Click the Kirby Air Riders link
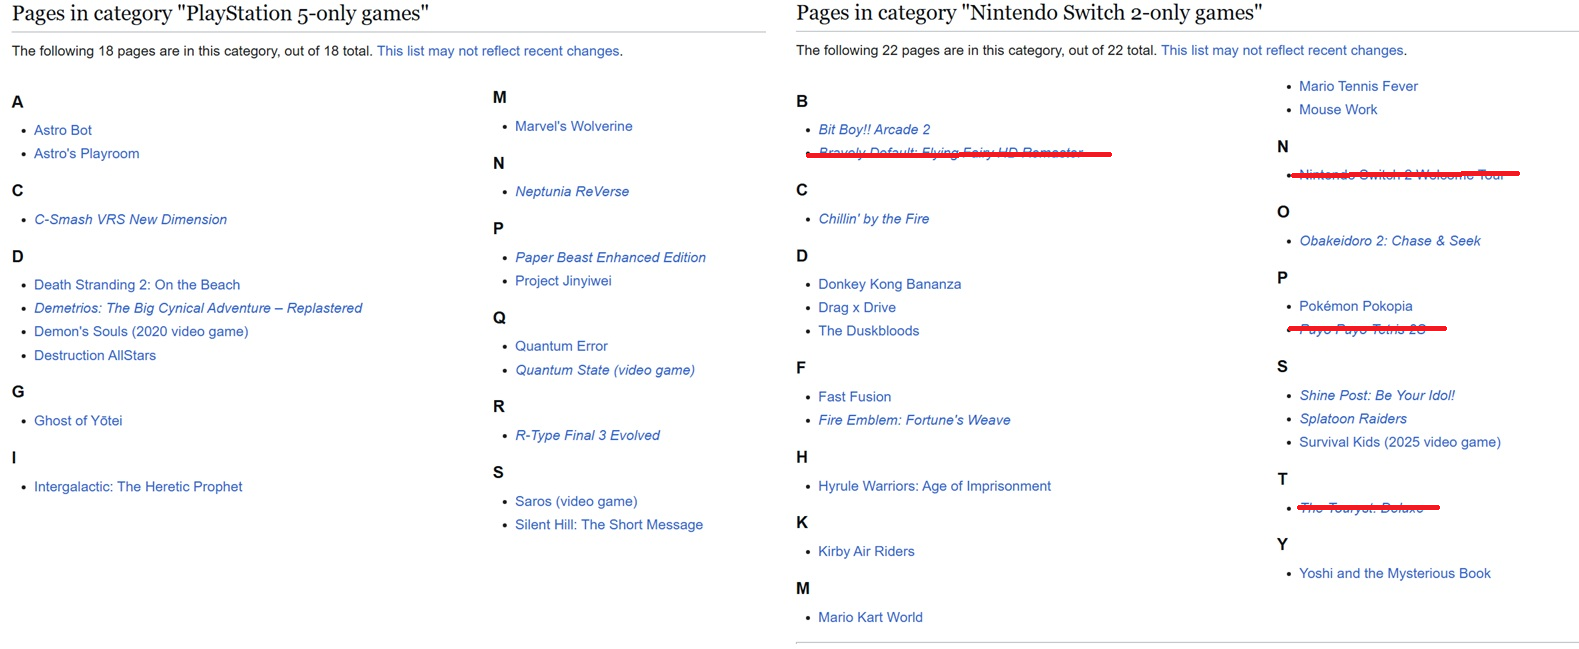 [866, 551]
